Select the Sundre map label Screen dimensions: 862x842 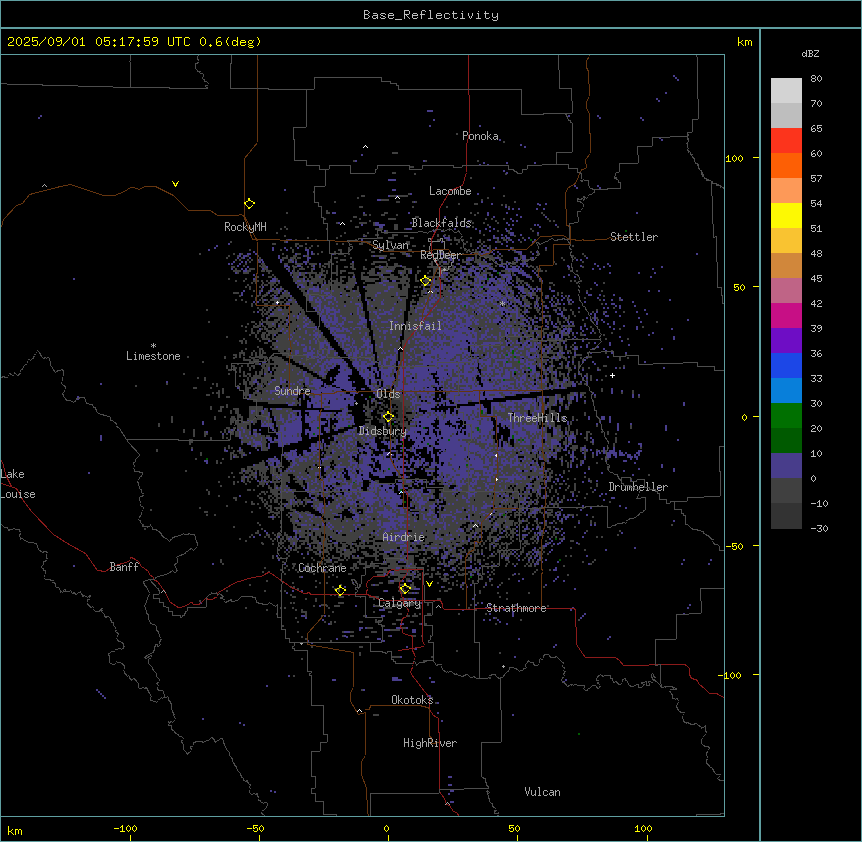tap(292, 391)
